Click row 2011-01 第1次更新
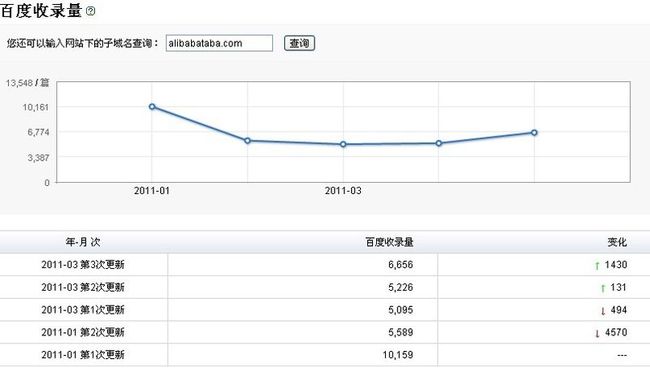This screenshot has width=650, height=372. point(325,355)
